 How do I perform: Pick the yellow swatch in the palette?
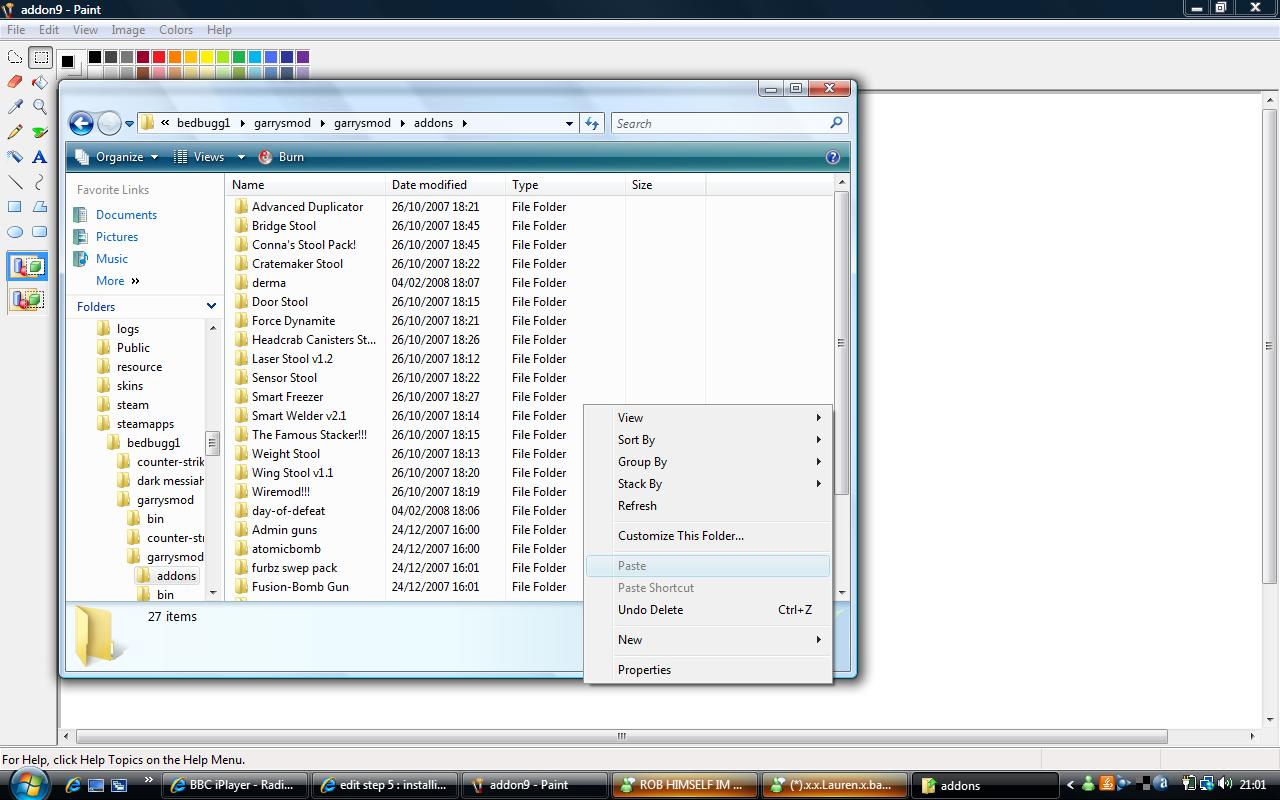click(x=207, y=57)
